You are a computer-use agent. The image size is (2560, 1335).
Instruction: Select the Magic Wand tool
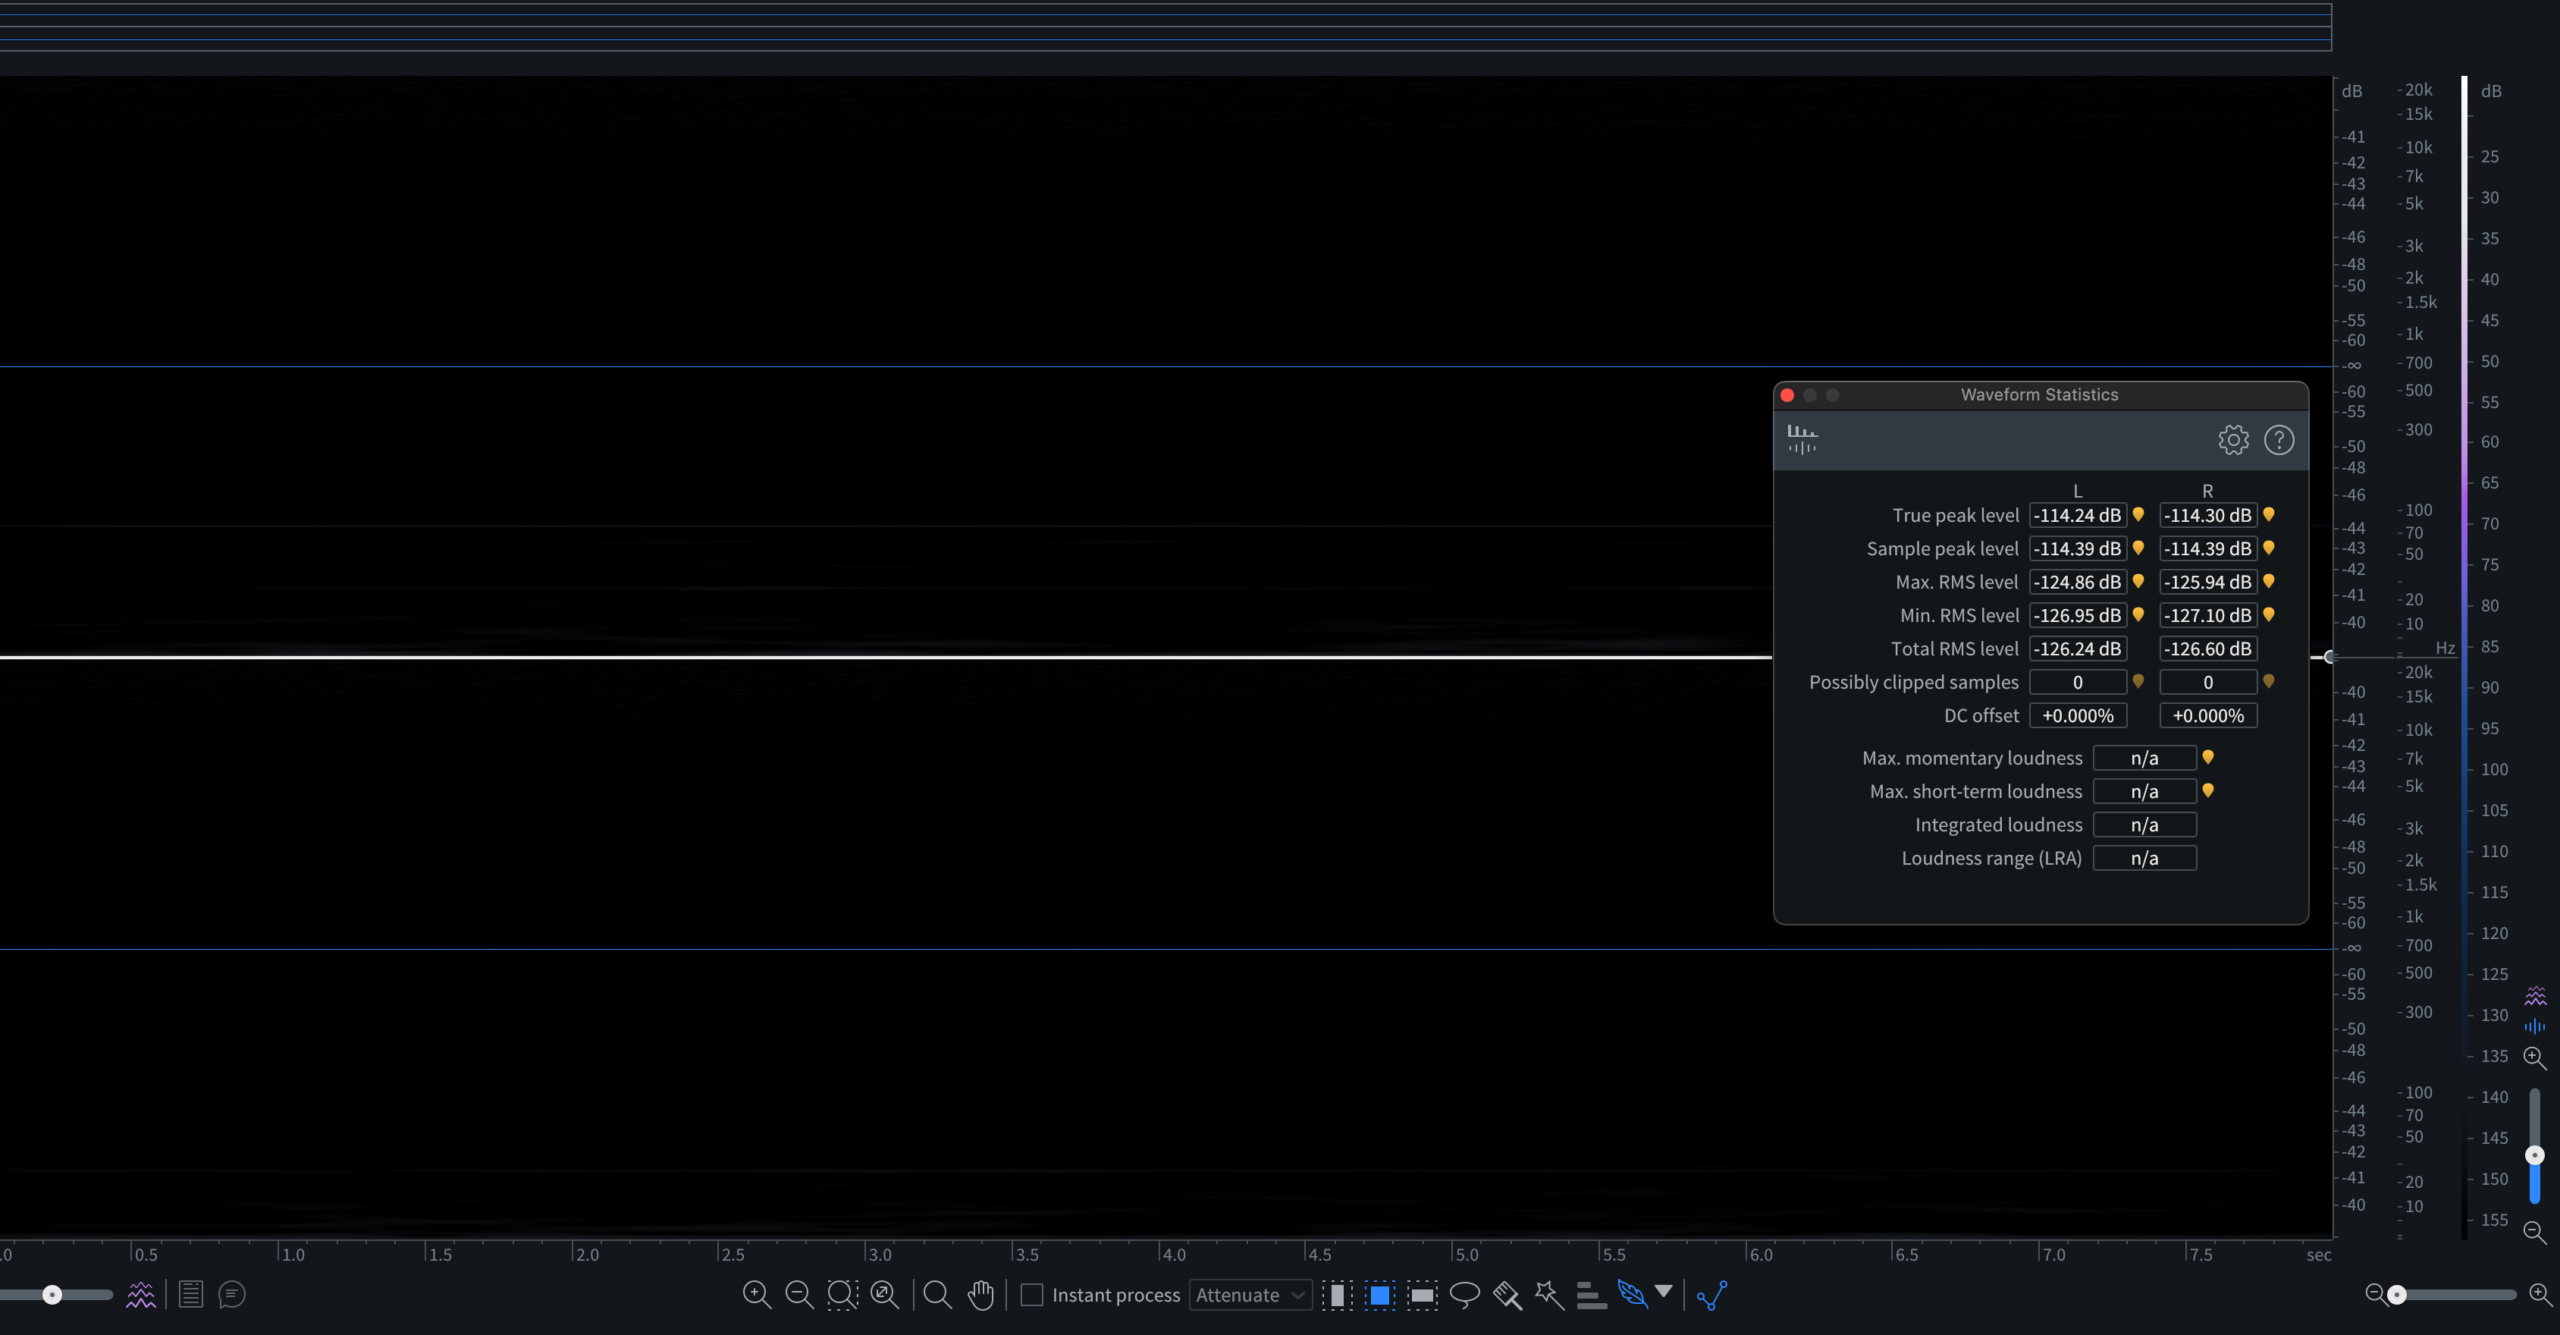1549,1295
